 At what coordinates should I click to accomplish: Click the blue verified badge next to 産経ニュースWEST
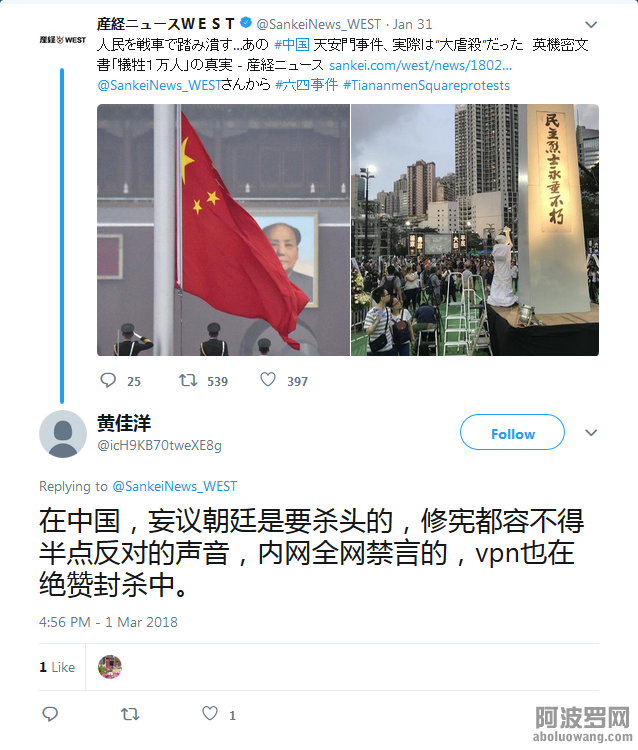(x=246, y=23)
